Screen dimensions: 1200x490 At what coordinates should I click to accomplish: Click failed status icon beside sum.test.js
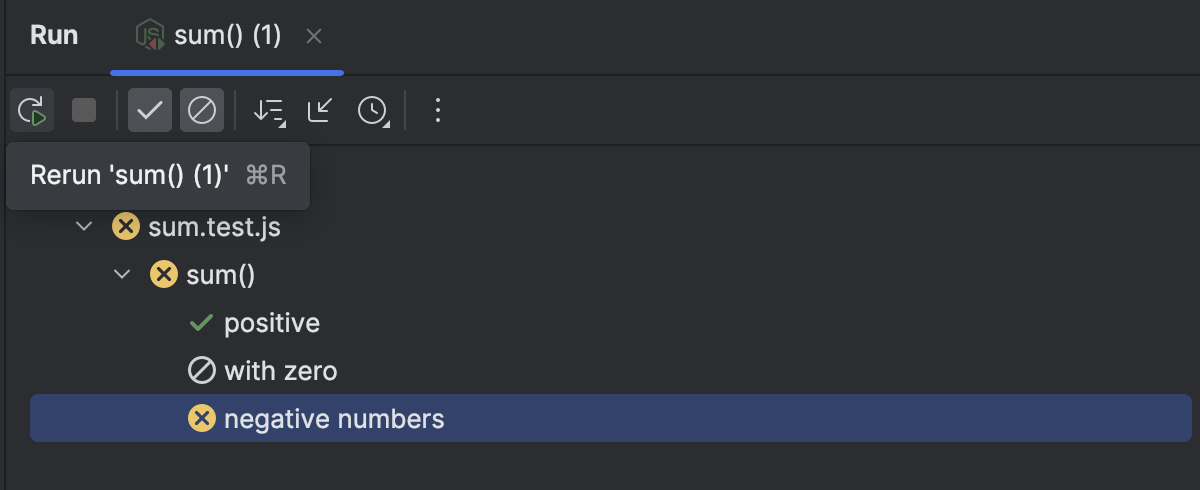coord(125,227)
